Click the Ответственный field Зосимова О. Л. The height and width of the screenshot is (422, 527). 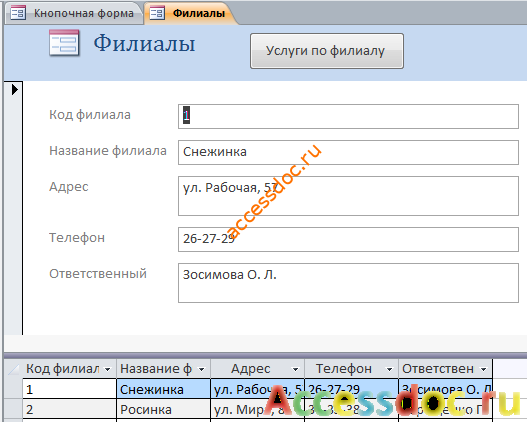pyautogui.click(x=348, y=283)
